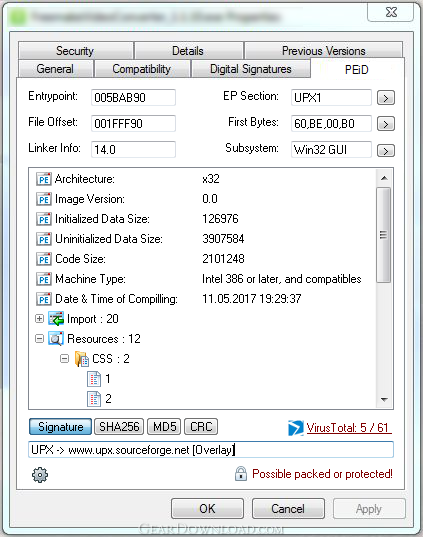423x537 pixels.
Task: Open the Compatibility tab
Action: click(x=141, y=69)
